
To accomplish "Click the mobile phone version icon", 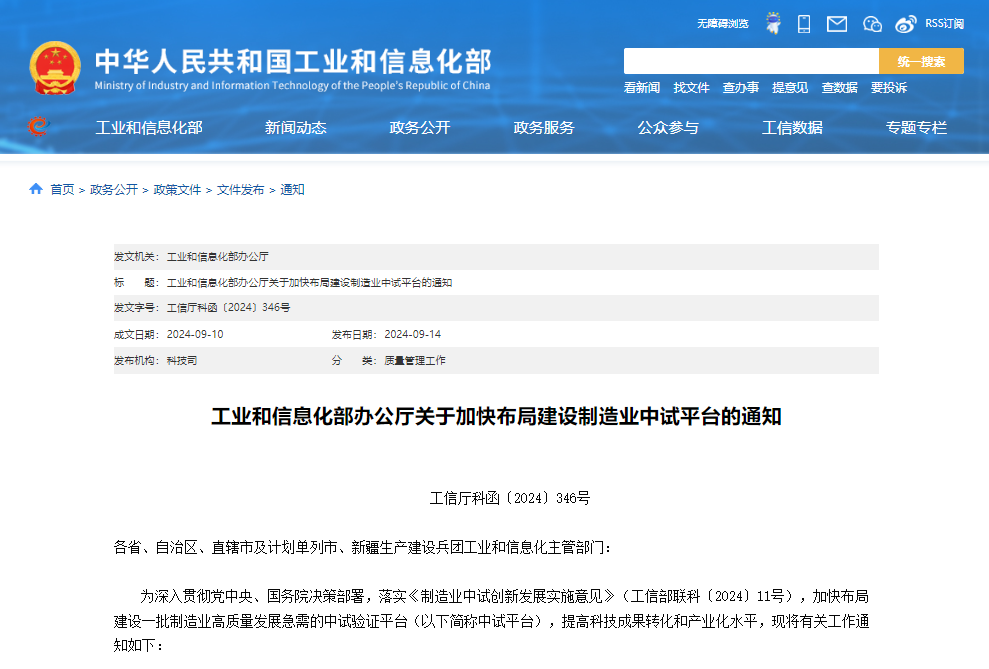I will coord(803,23).
